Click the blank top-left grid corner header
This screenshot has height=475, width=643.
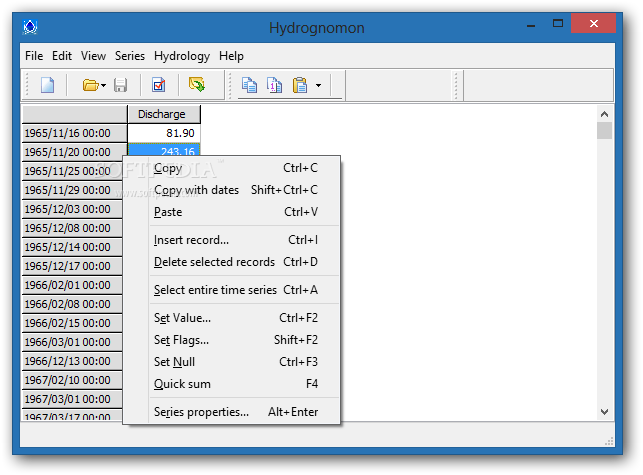(74, 114)
